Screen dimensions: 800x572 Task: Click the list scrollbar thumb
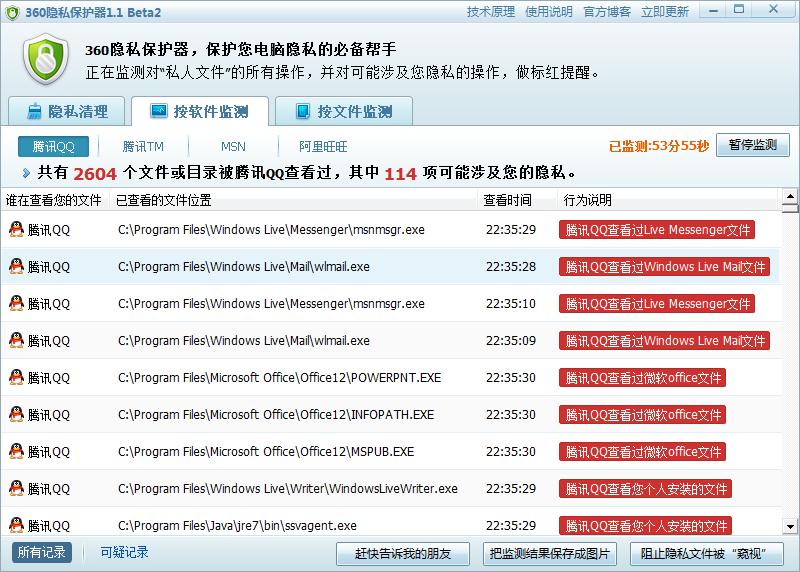click(x=790, y=208)
